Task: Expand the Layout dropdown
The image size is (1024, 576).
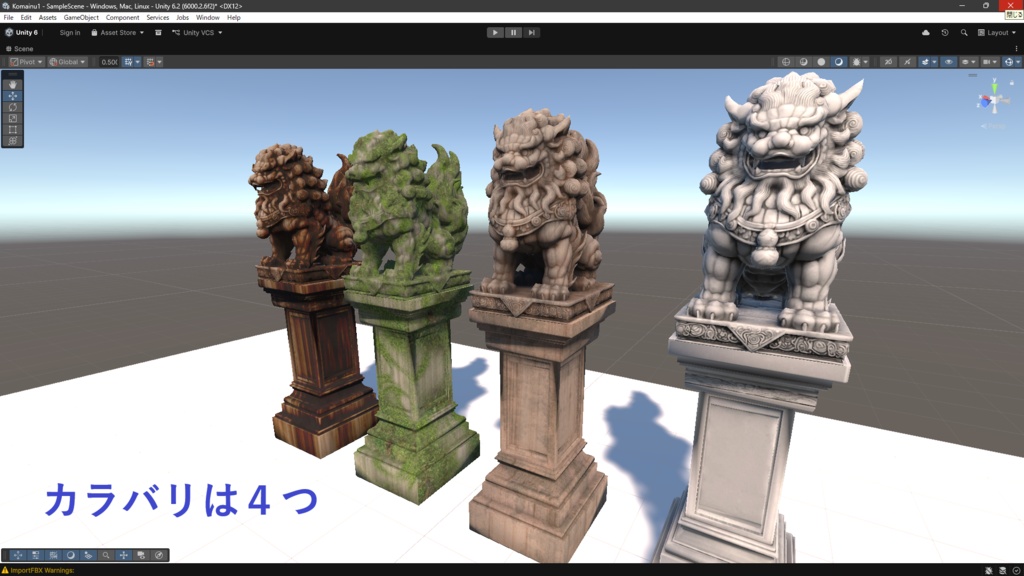Action: tap(997, 33)
